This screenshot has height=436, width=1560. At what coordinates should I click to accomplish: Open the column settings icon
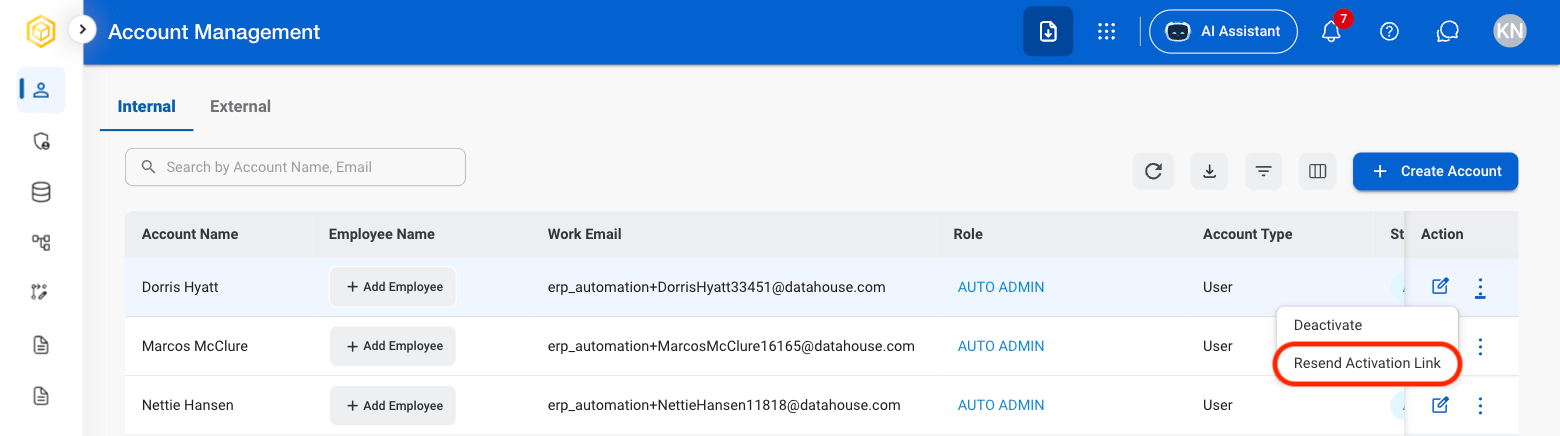tap(1317, 171)
